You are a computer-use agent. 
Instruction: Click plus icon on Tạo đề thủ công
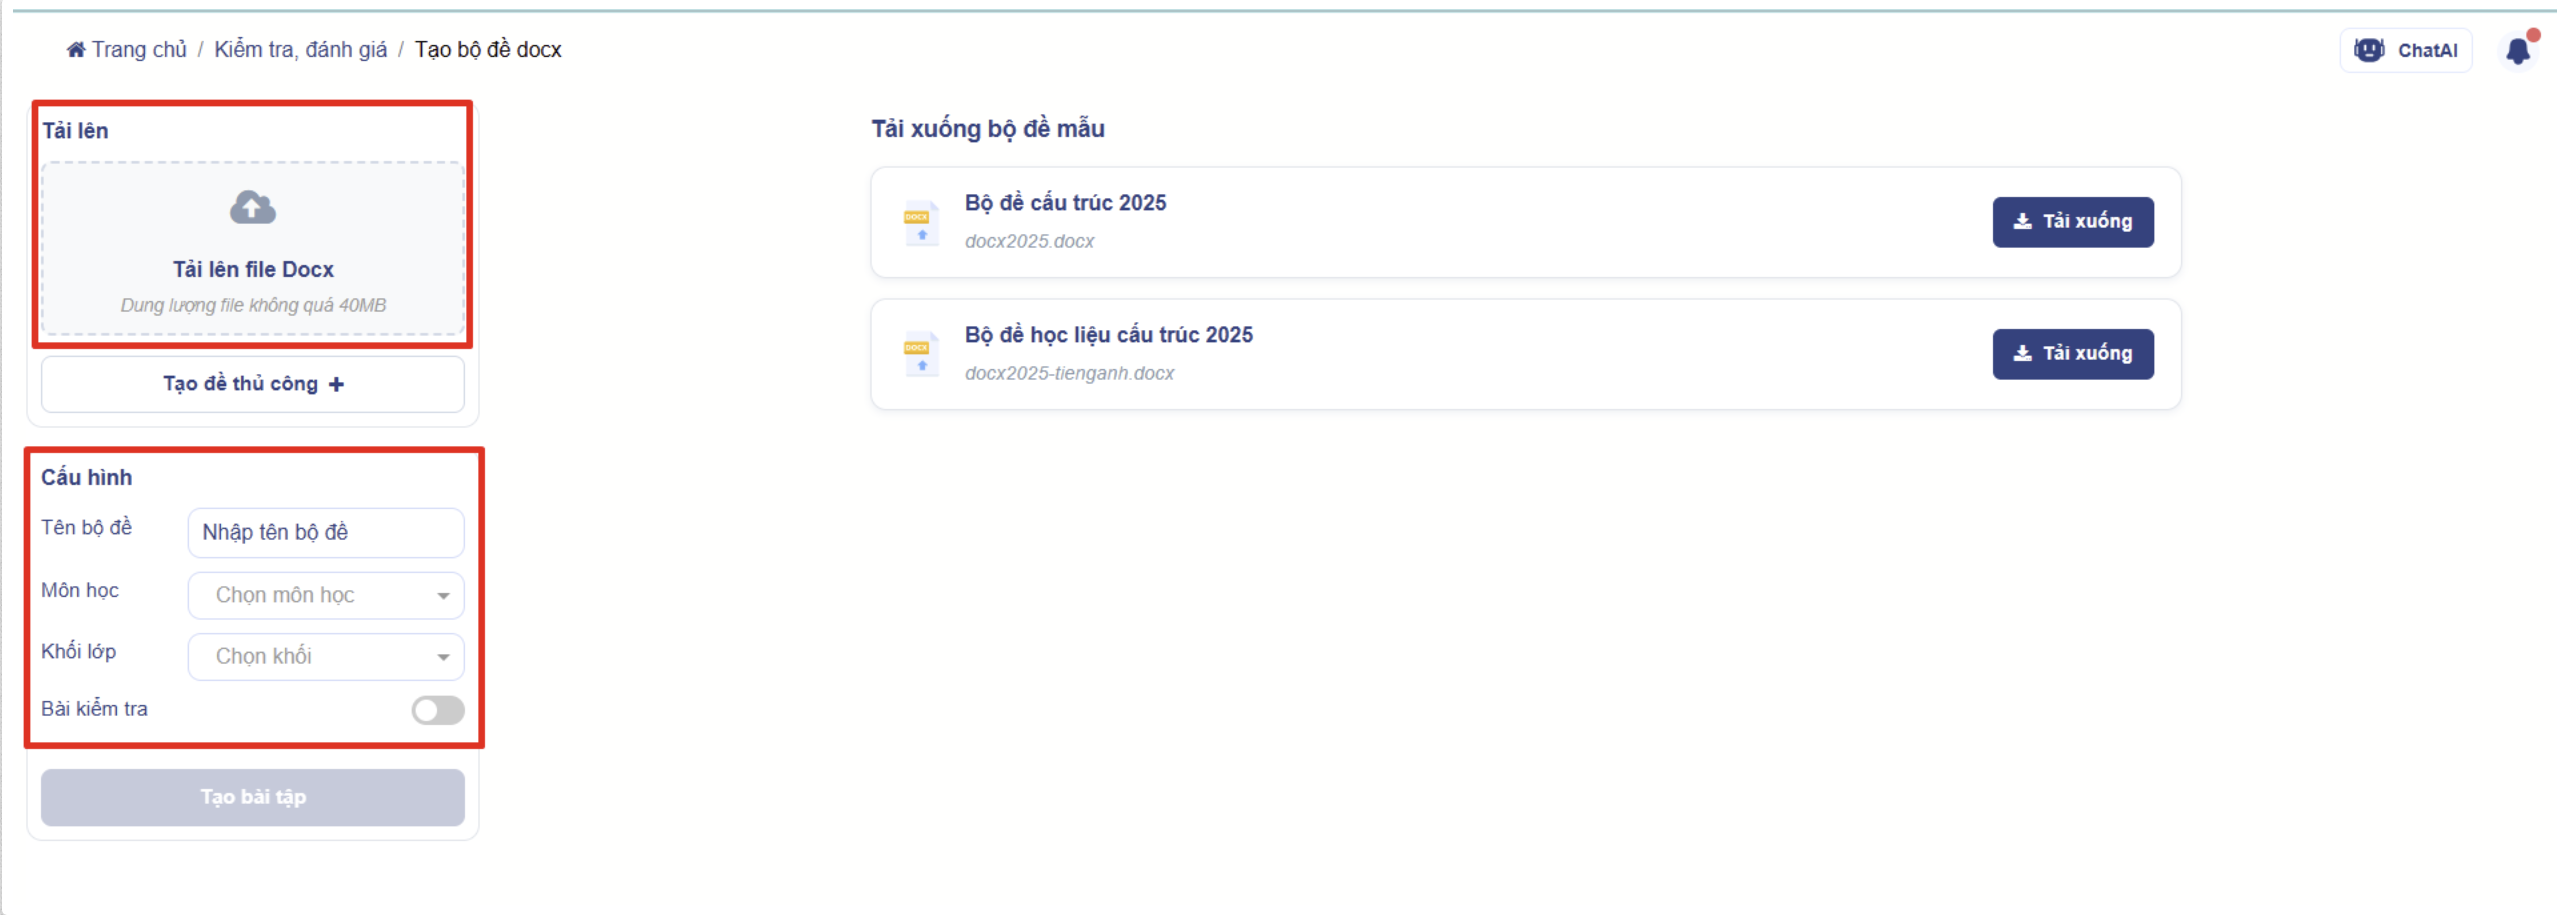(337, 384)
